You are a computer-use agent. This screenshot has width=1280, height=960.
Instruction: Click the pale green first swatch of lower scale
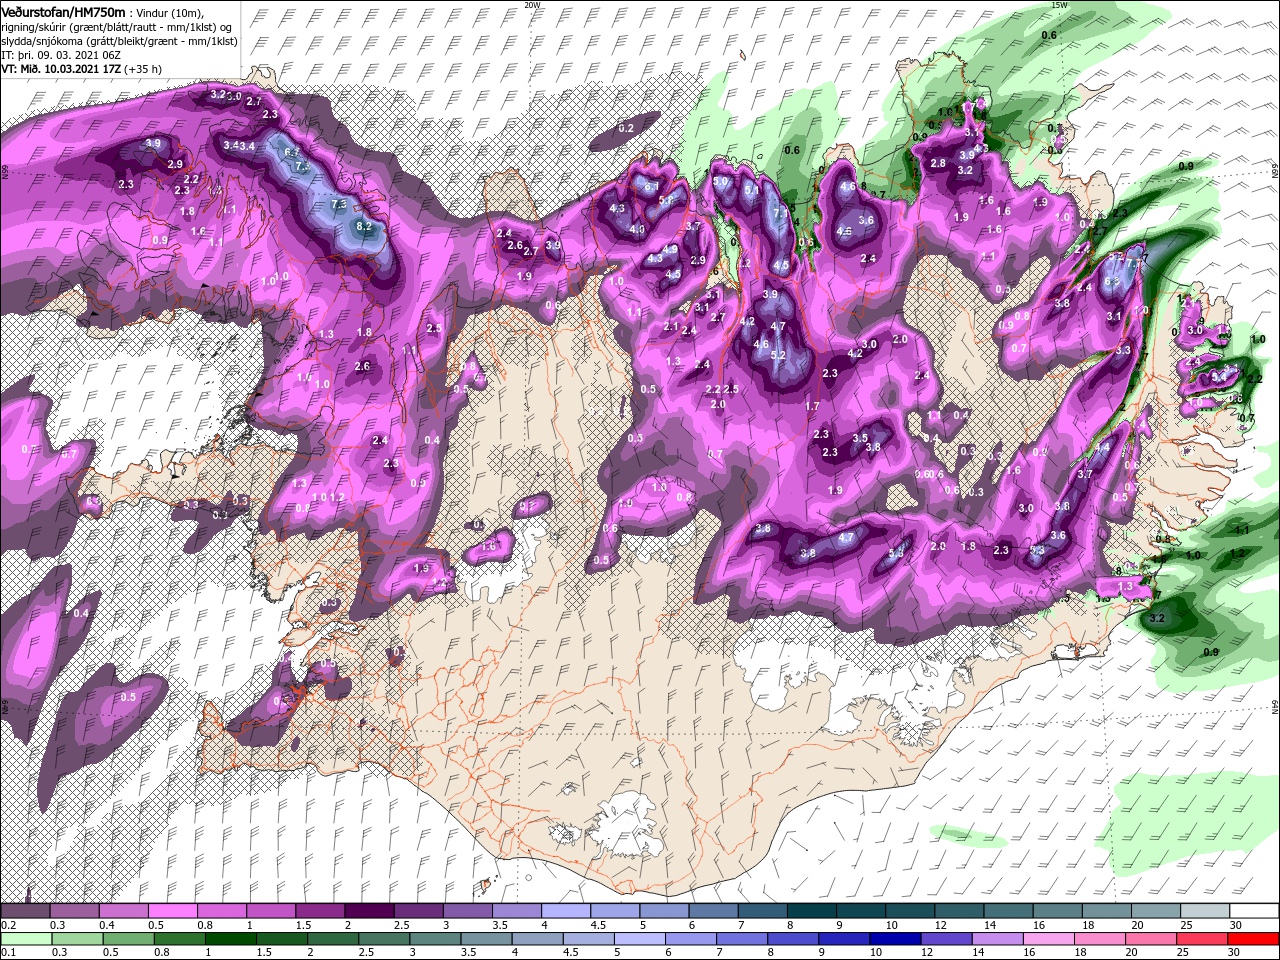pyautogui.click(x=24, y=939)
